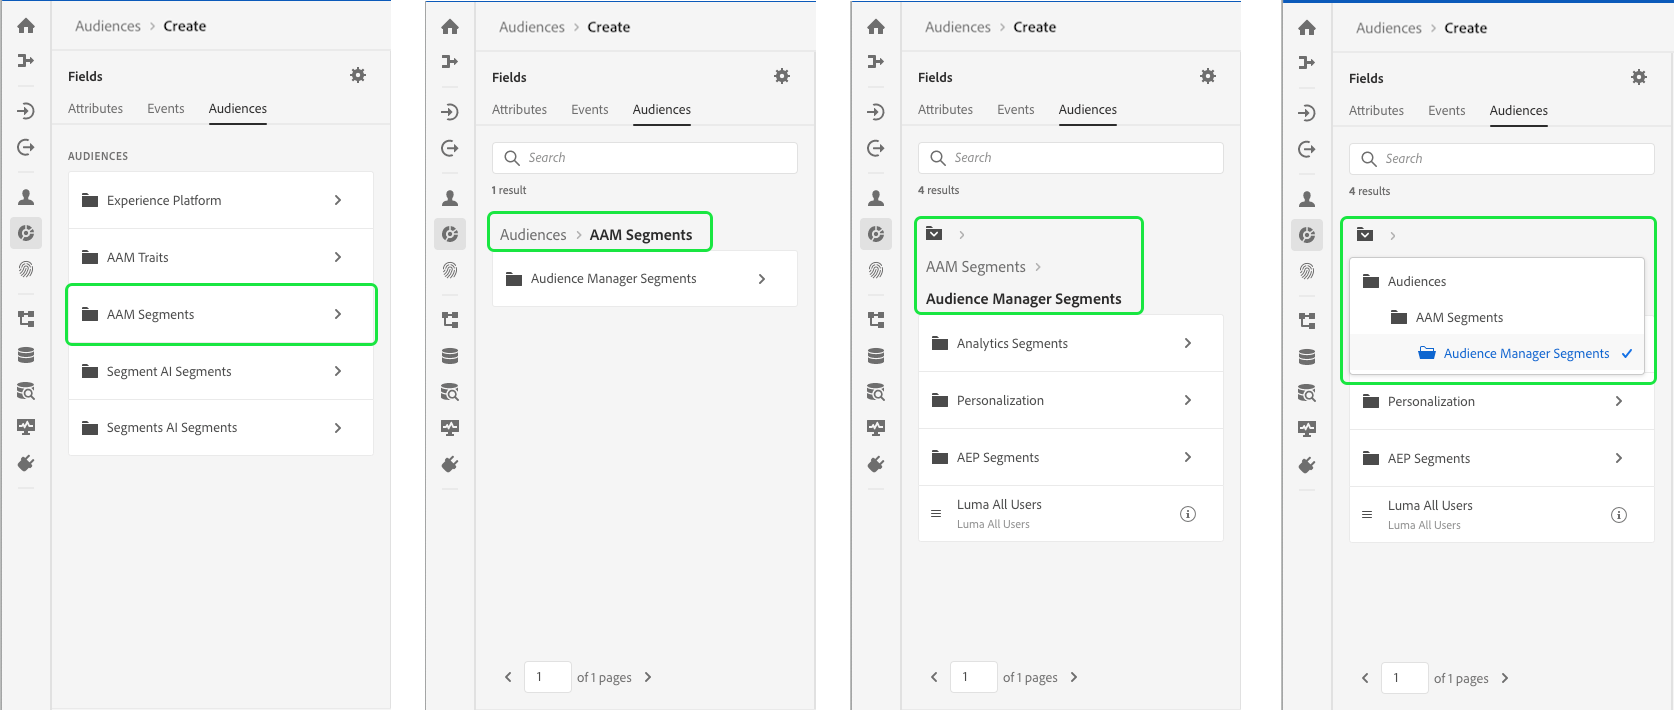Click folder icon above the open breadcrumb dropdown

[1365, 235]
